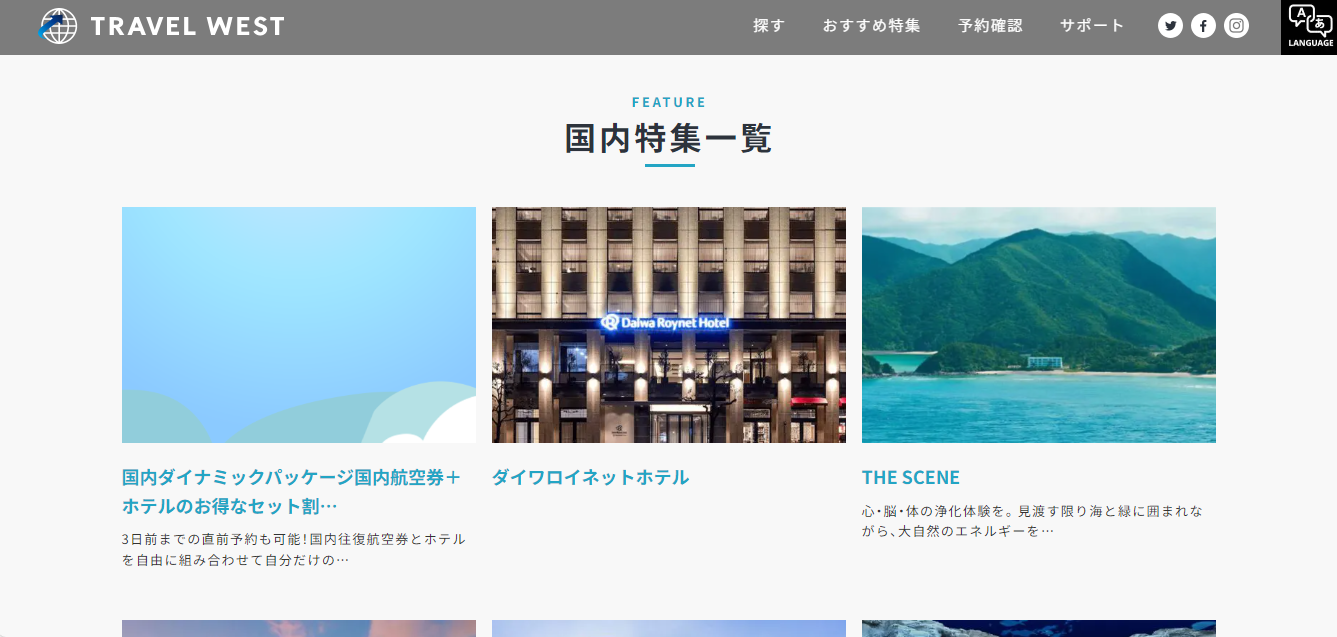Click the 国内特集一覧 heading

coord(668,138)
